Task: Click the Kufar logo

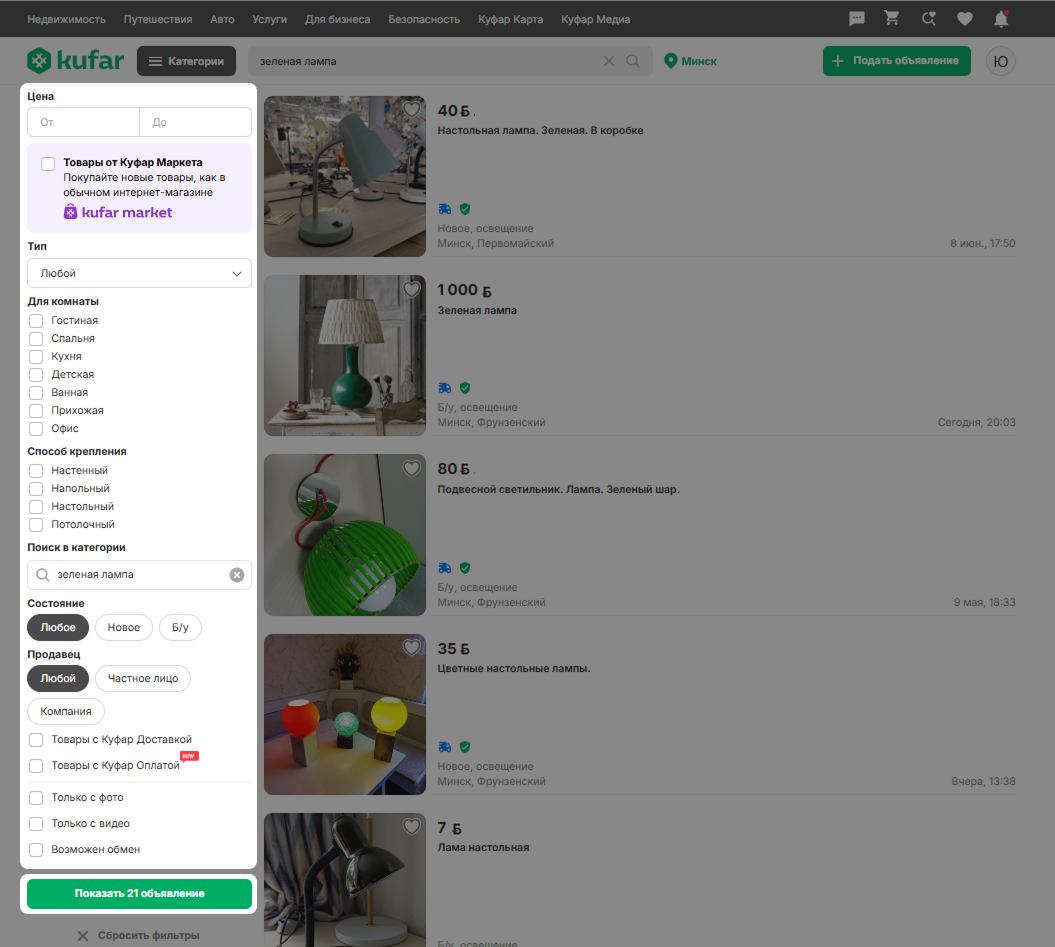Action: tap(75, 61)
